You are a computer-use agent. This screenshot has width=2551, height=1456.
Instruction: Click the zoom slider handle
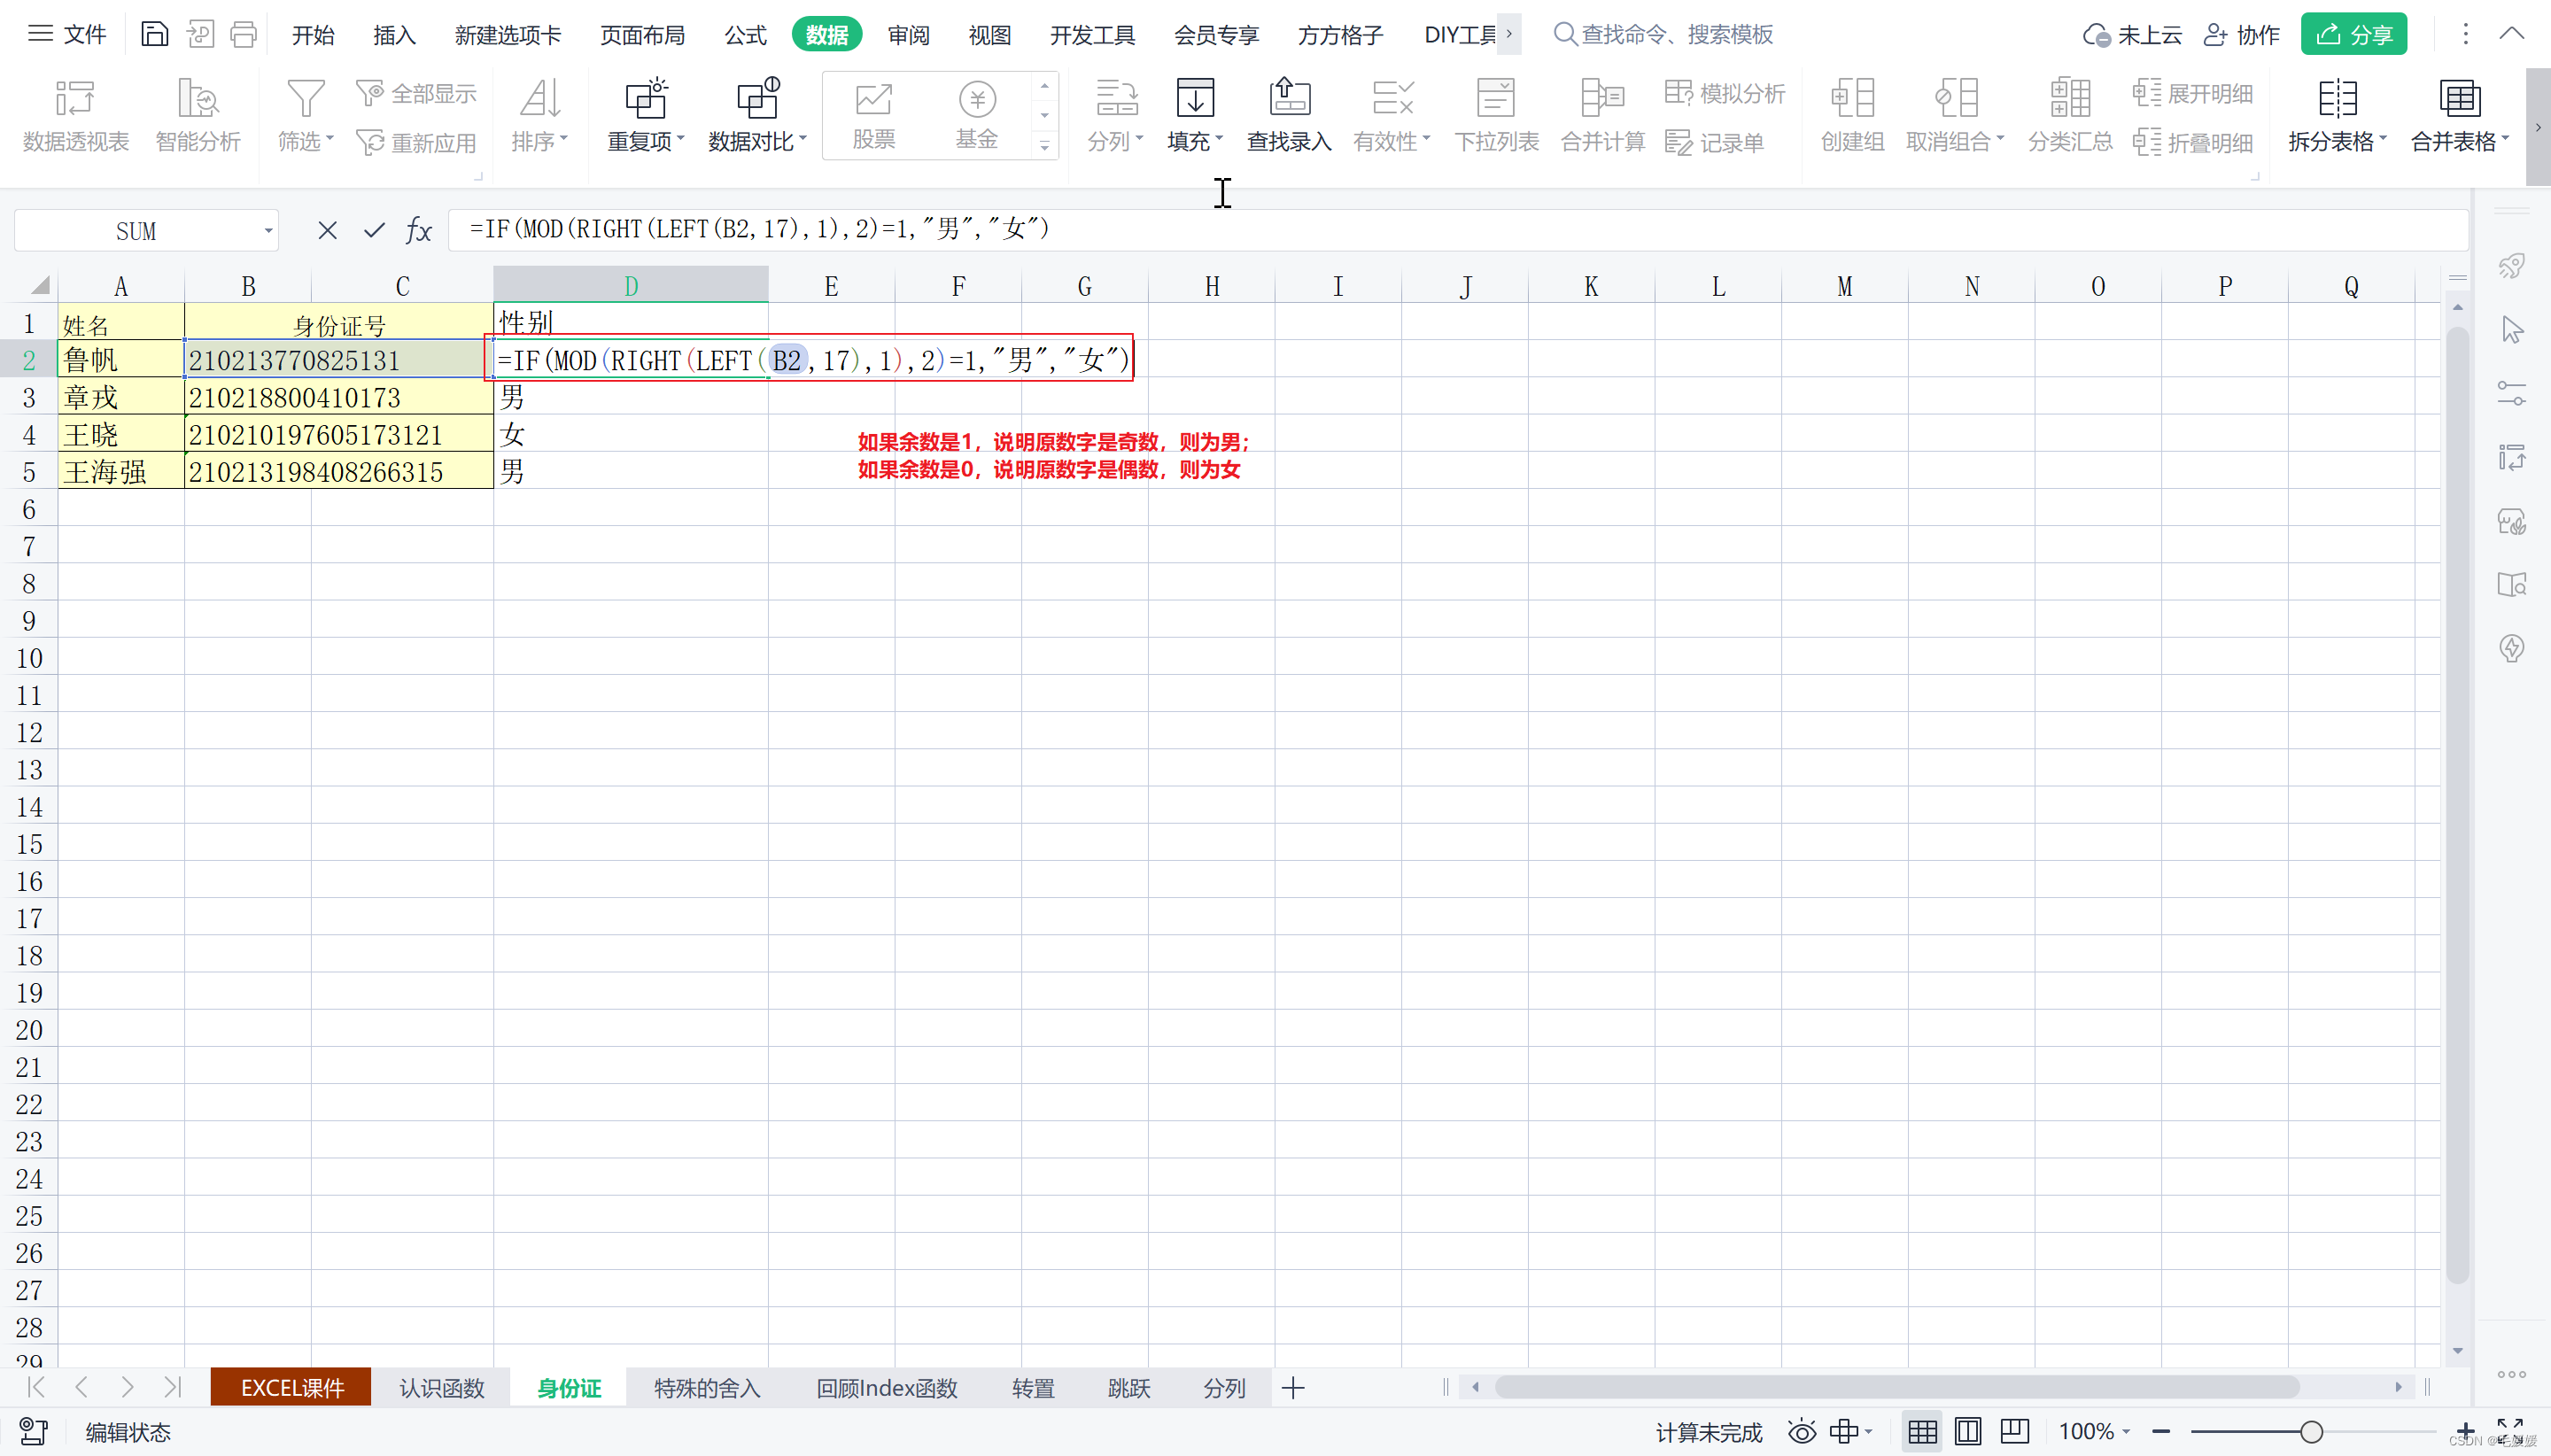[2311, 1432]
